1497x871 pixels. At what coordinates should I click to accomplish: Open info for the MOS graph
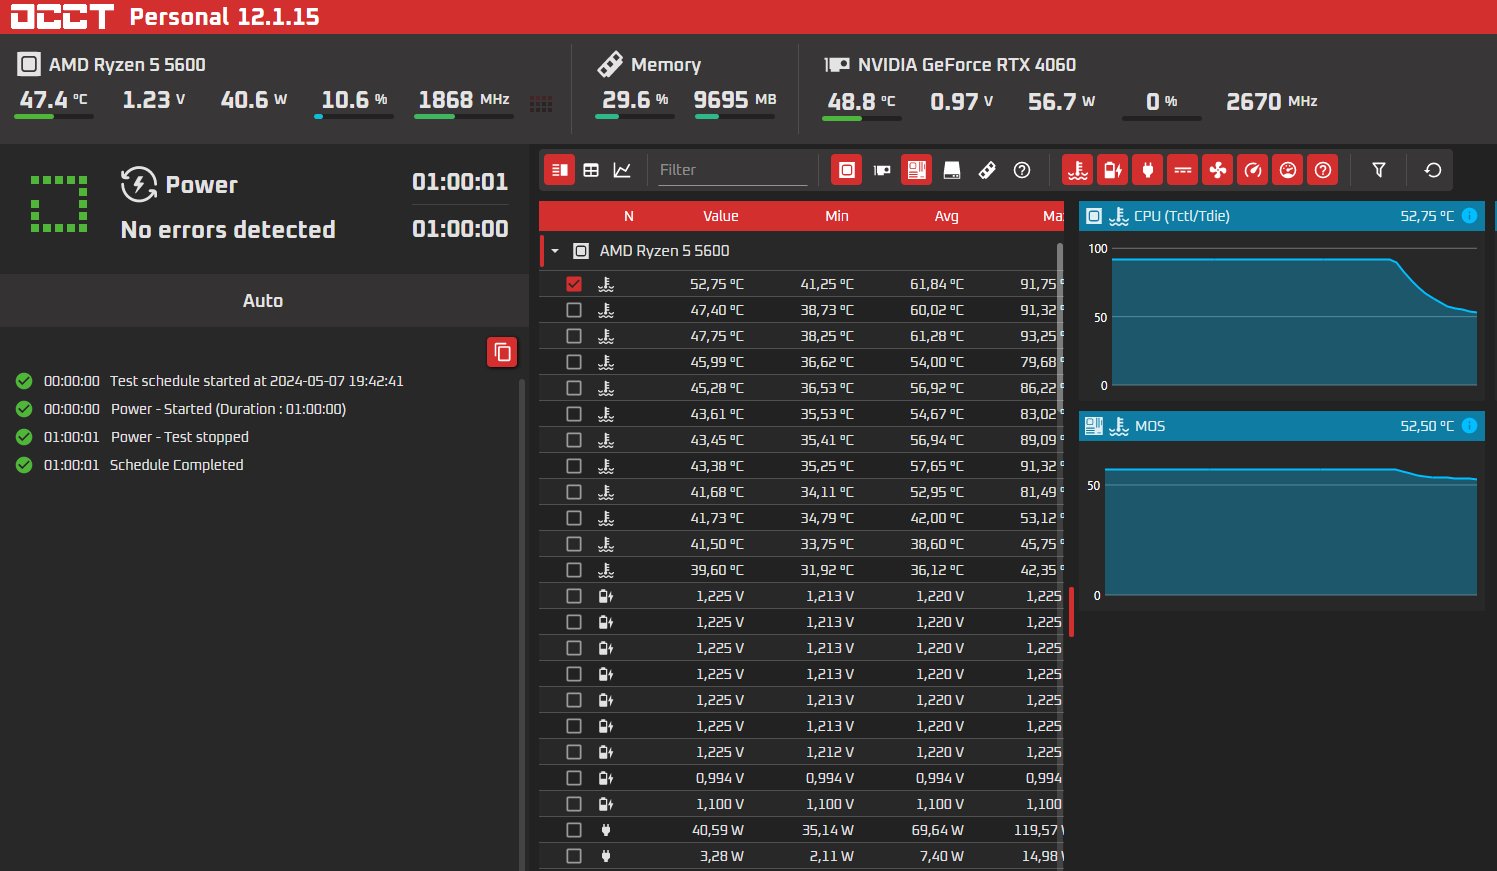pyautogui.click(x=1469, y=426)
